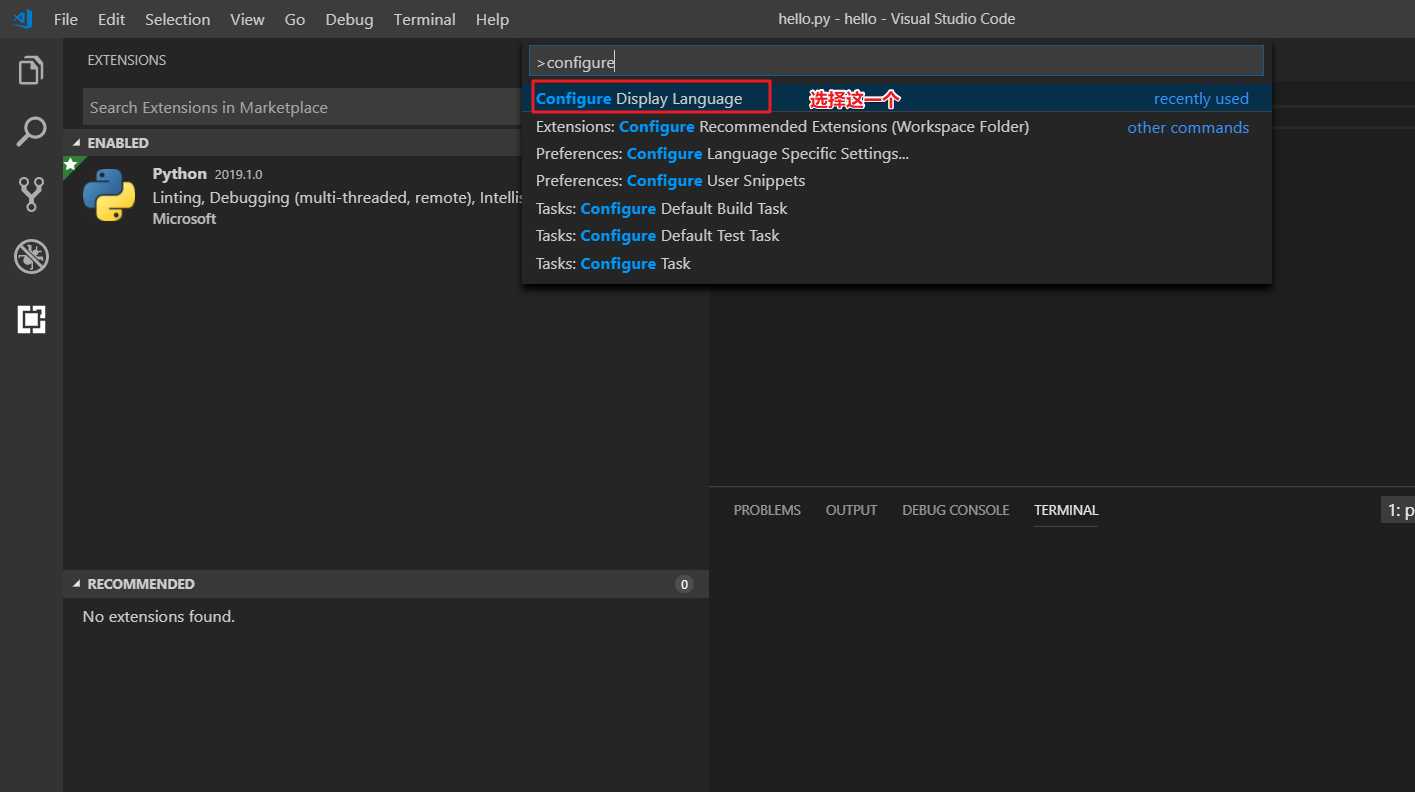Click the Python extension name

click(x=180, y=174)
